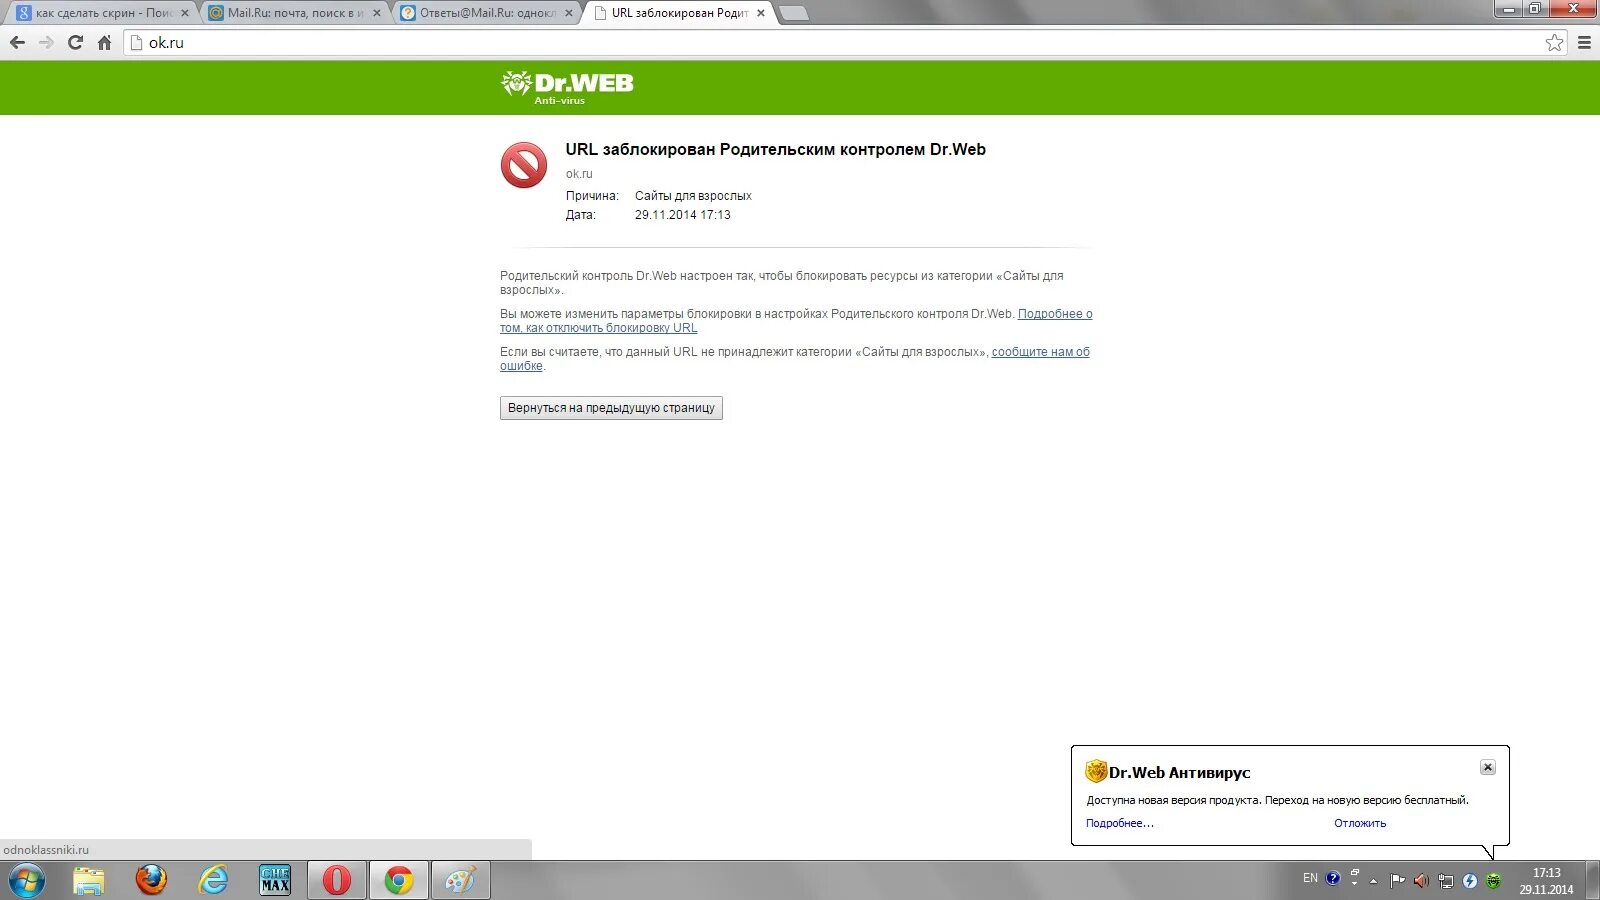Open Action Center flag icon

pos(1397,881)
